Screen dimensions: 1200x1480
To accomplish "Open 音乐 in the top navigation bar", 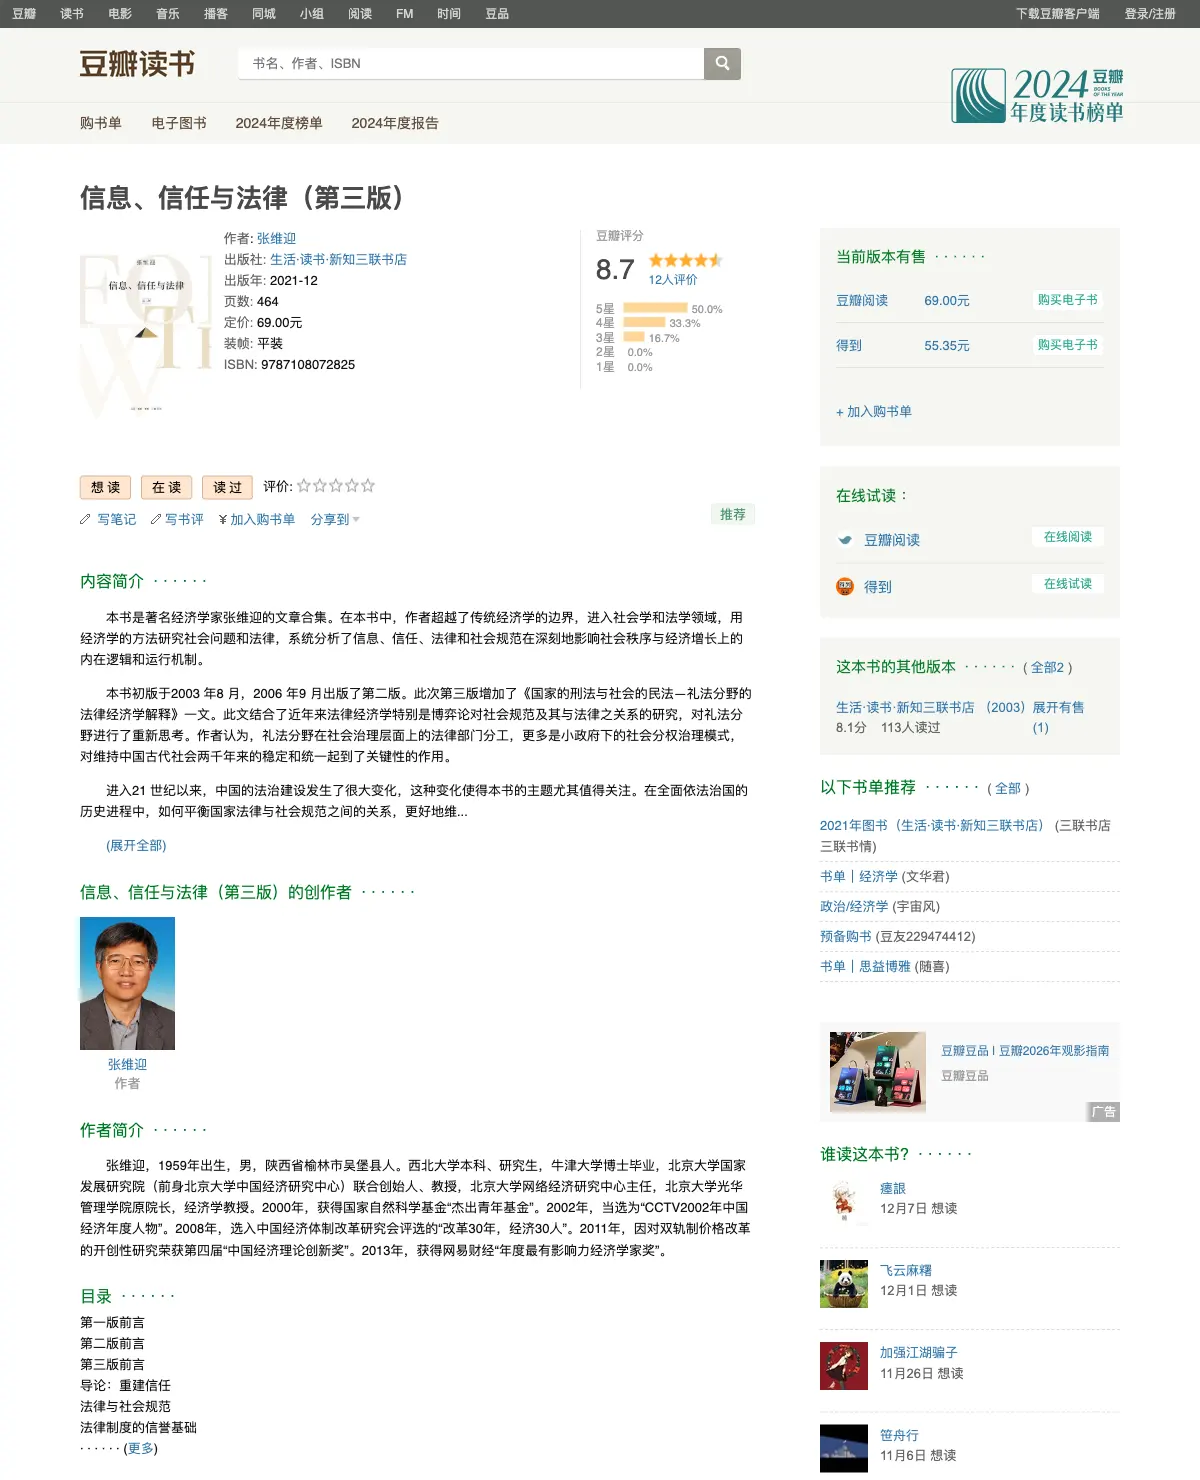I will point(168,14).
